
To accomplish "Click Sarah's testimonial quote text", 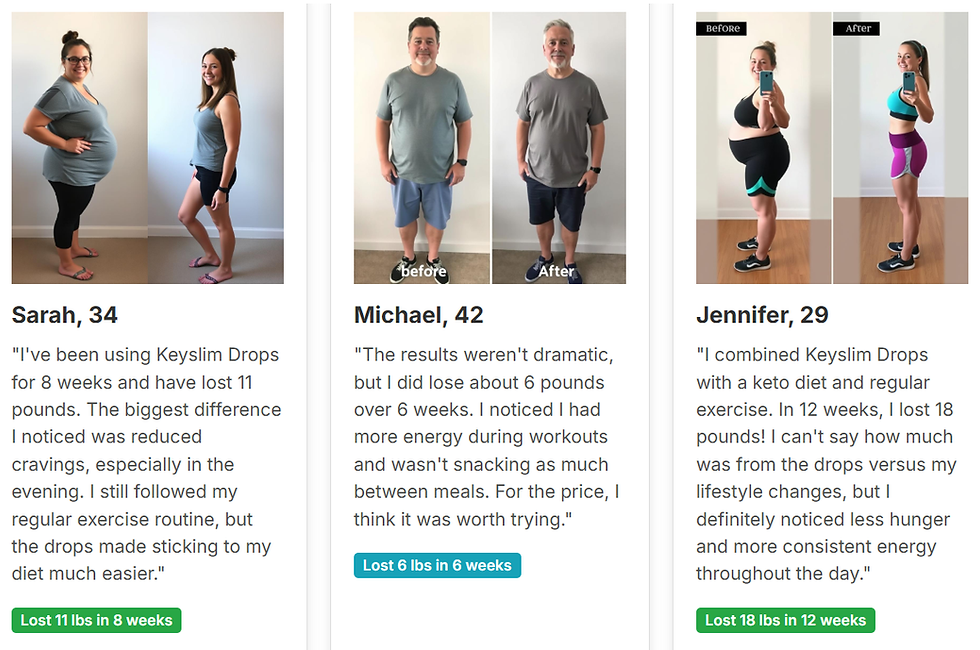I will point(147,464).
